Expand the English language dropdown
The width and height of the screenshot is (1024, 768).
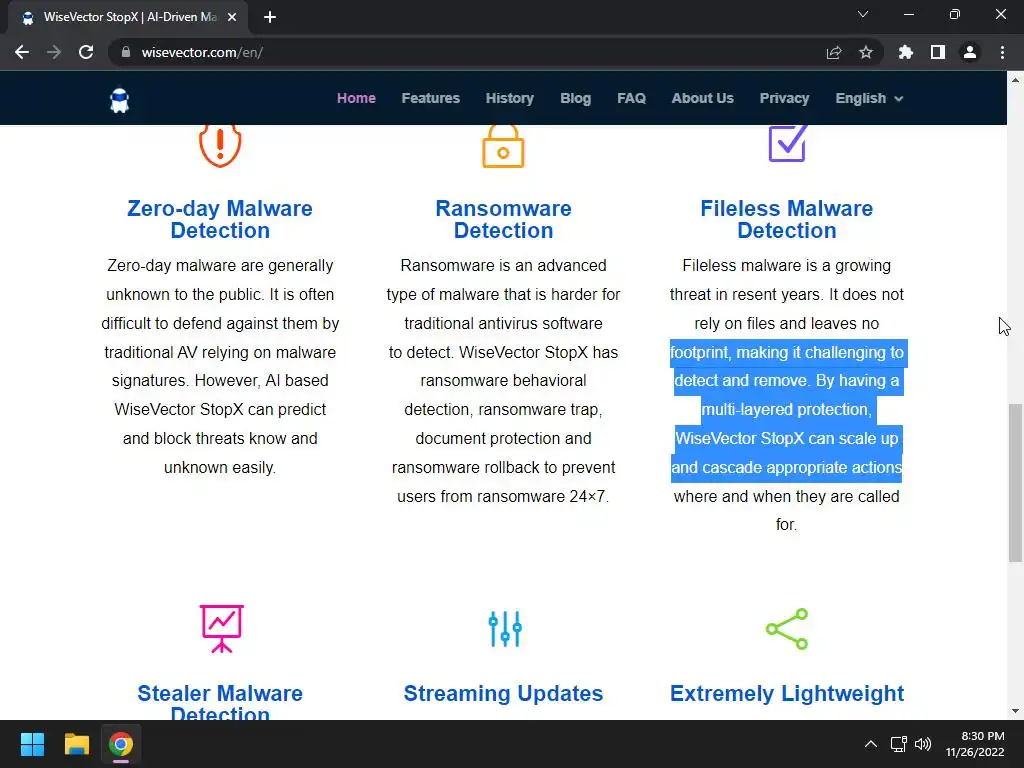[869, 98]
